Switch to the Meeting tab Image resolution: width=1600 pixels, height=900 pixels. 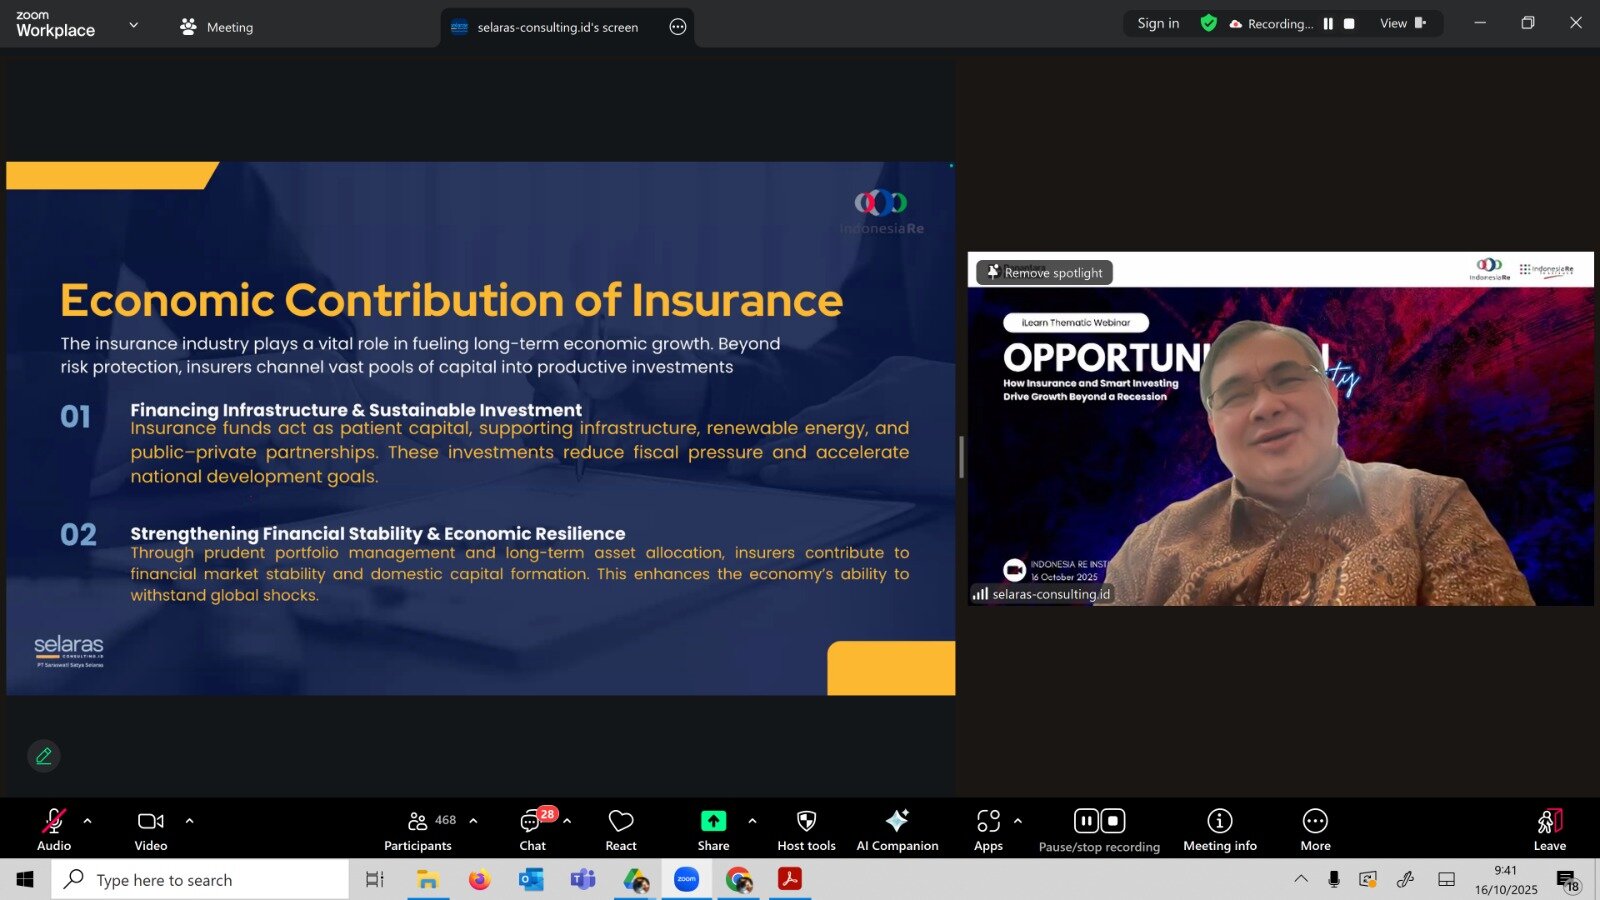pos(217,27)
